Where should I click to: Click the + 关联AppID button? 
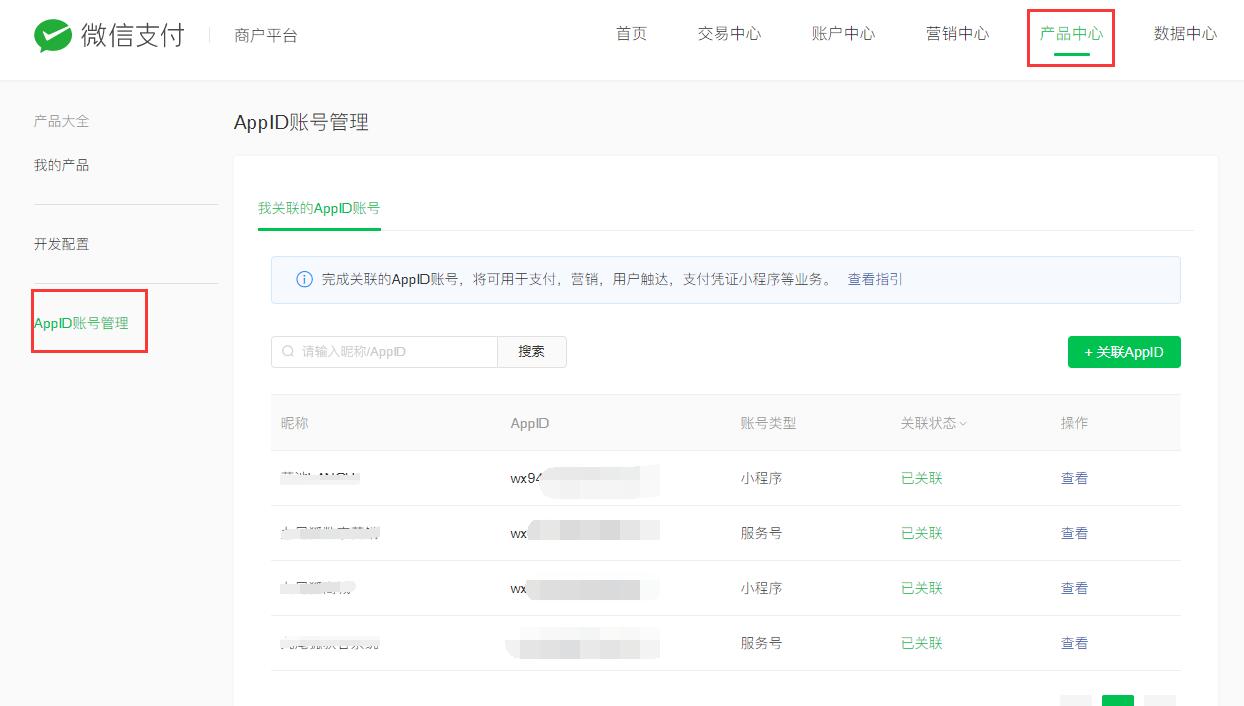click(1124, 352)
